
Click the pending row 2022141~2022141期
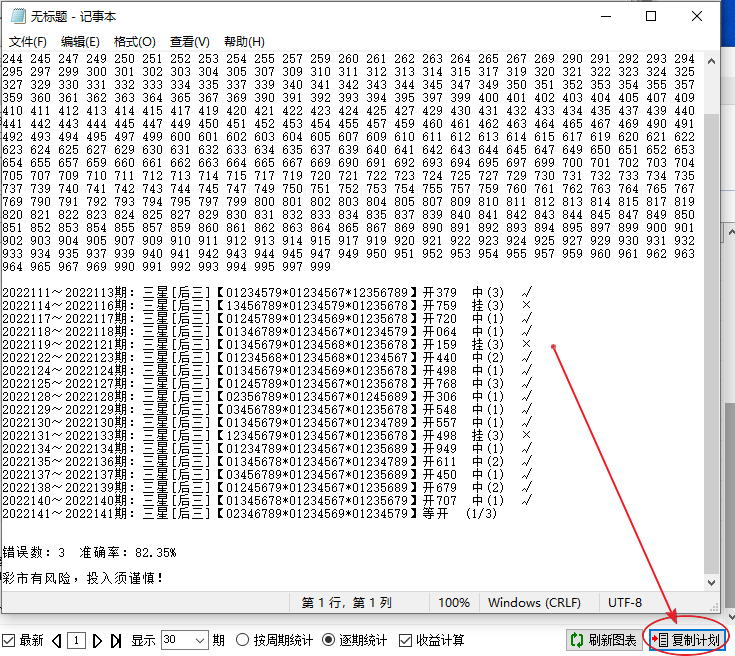point(250,514)
